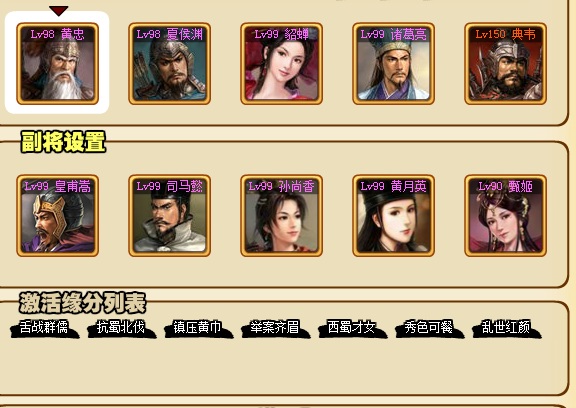Show the 乱世红颜 bond tag

pyautogui.click(x=507, y=328)
